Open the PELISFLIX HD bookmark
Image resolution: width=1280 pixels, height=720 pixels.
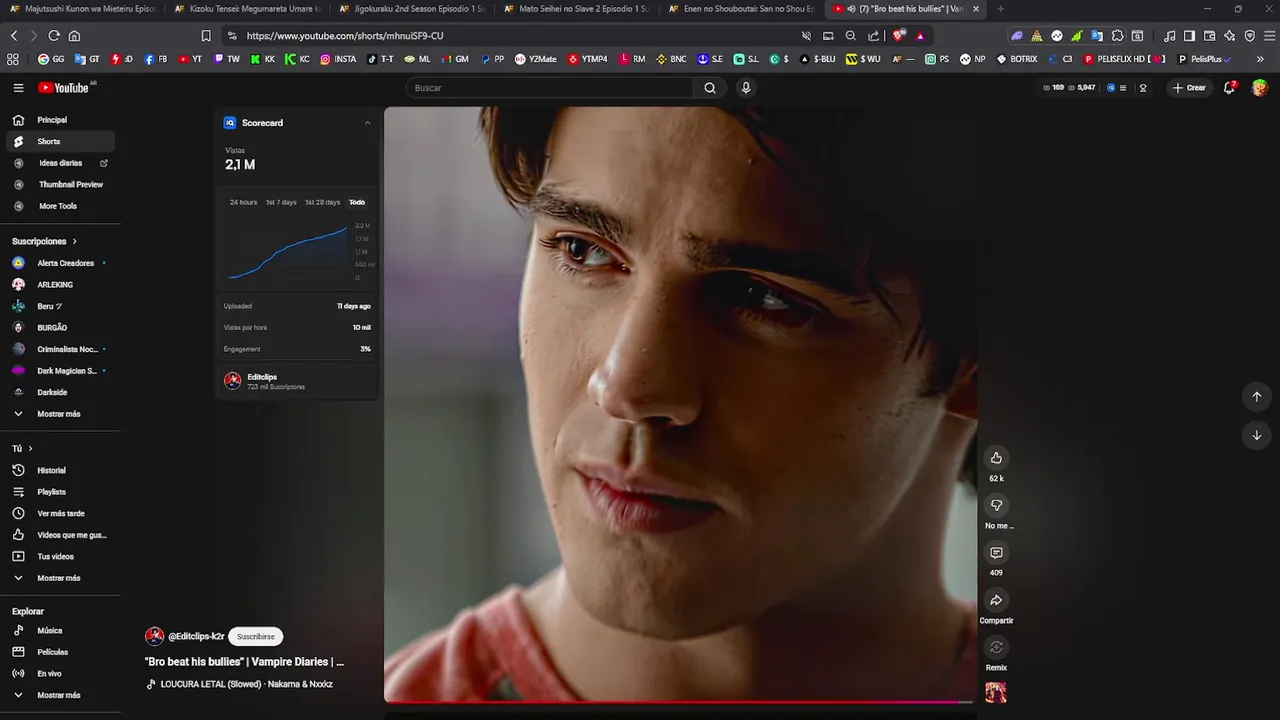(x=1125, y=59)
